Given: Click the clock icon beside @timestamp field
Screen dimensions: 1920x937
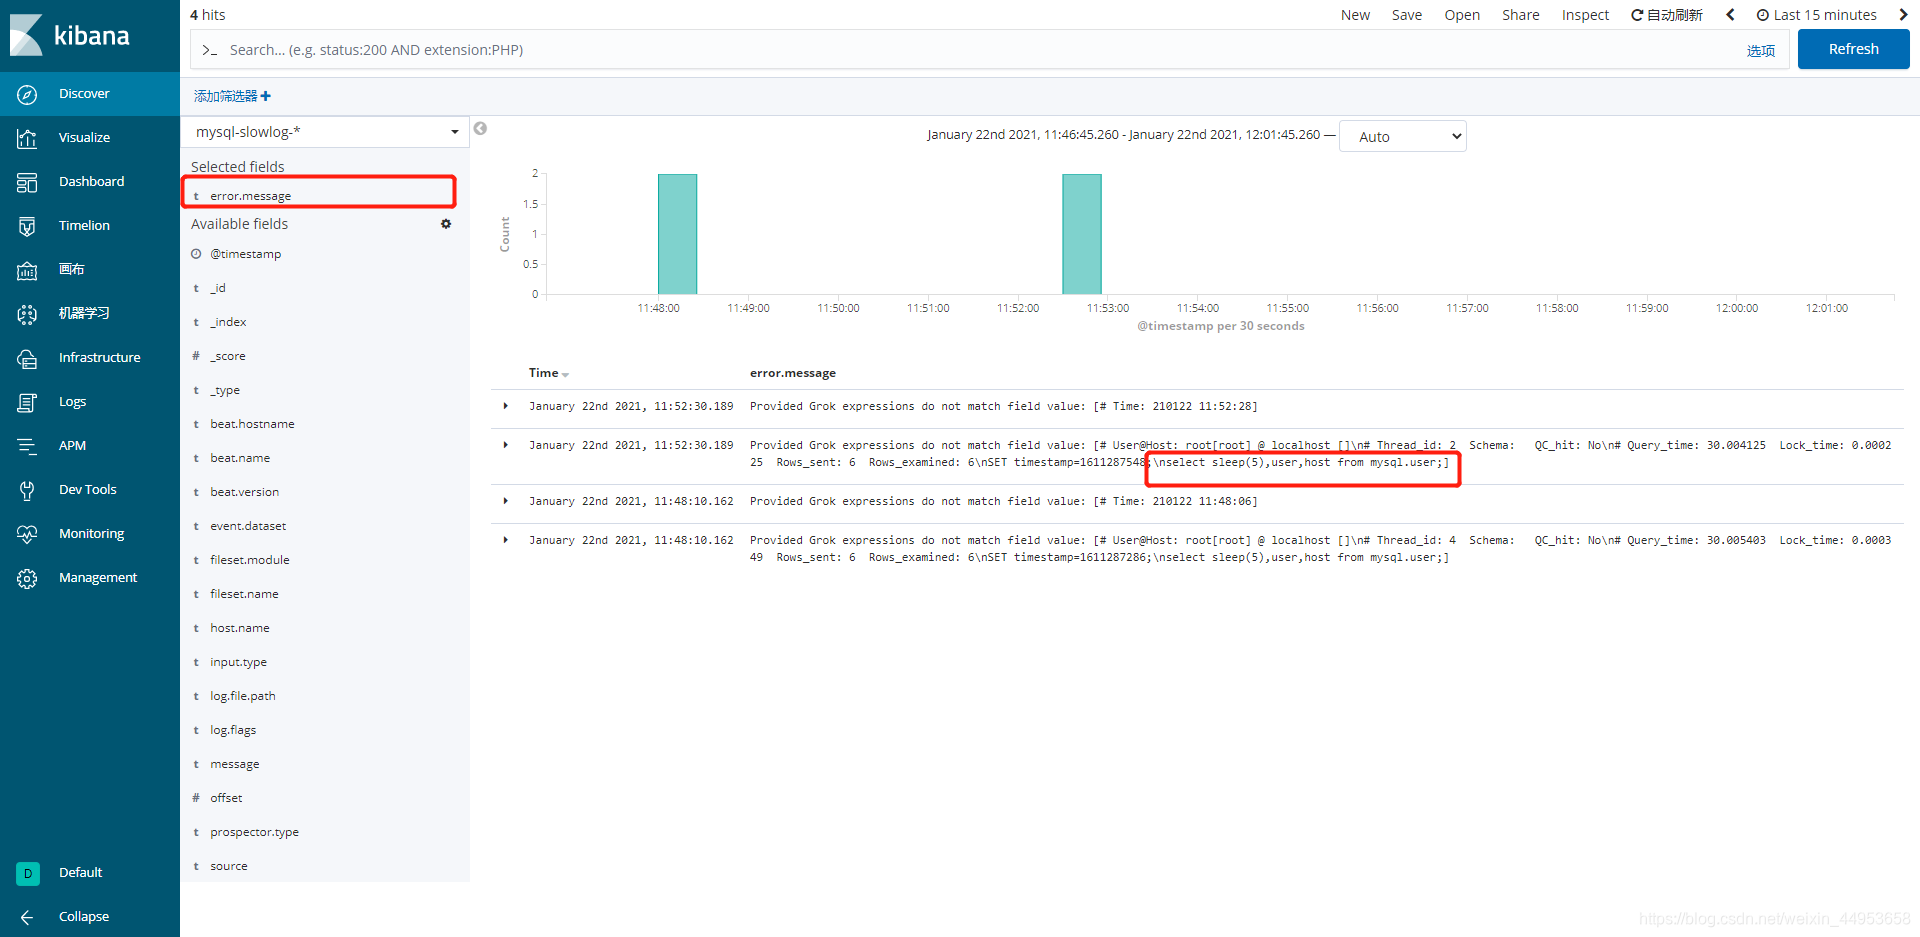Looking at the screenshot, I should (196, 254).
